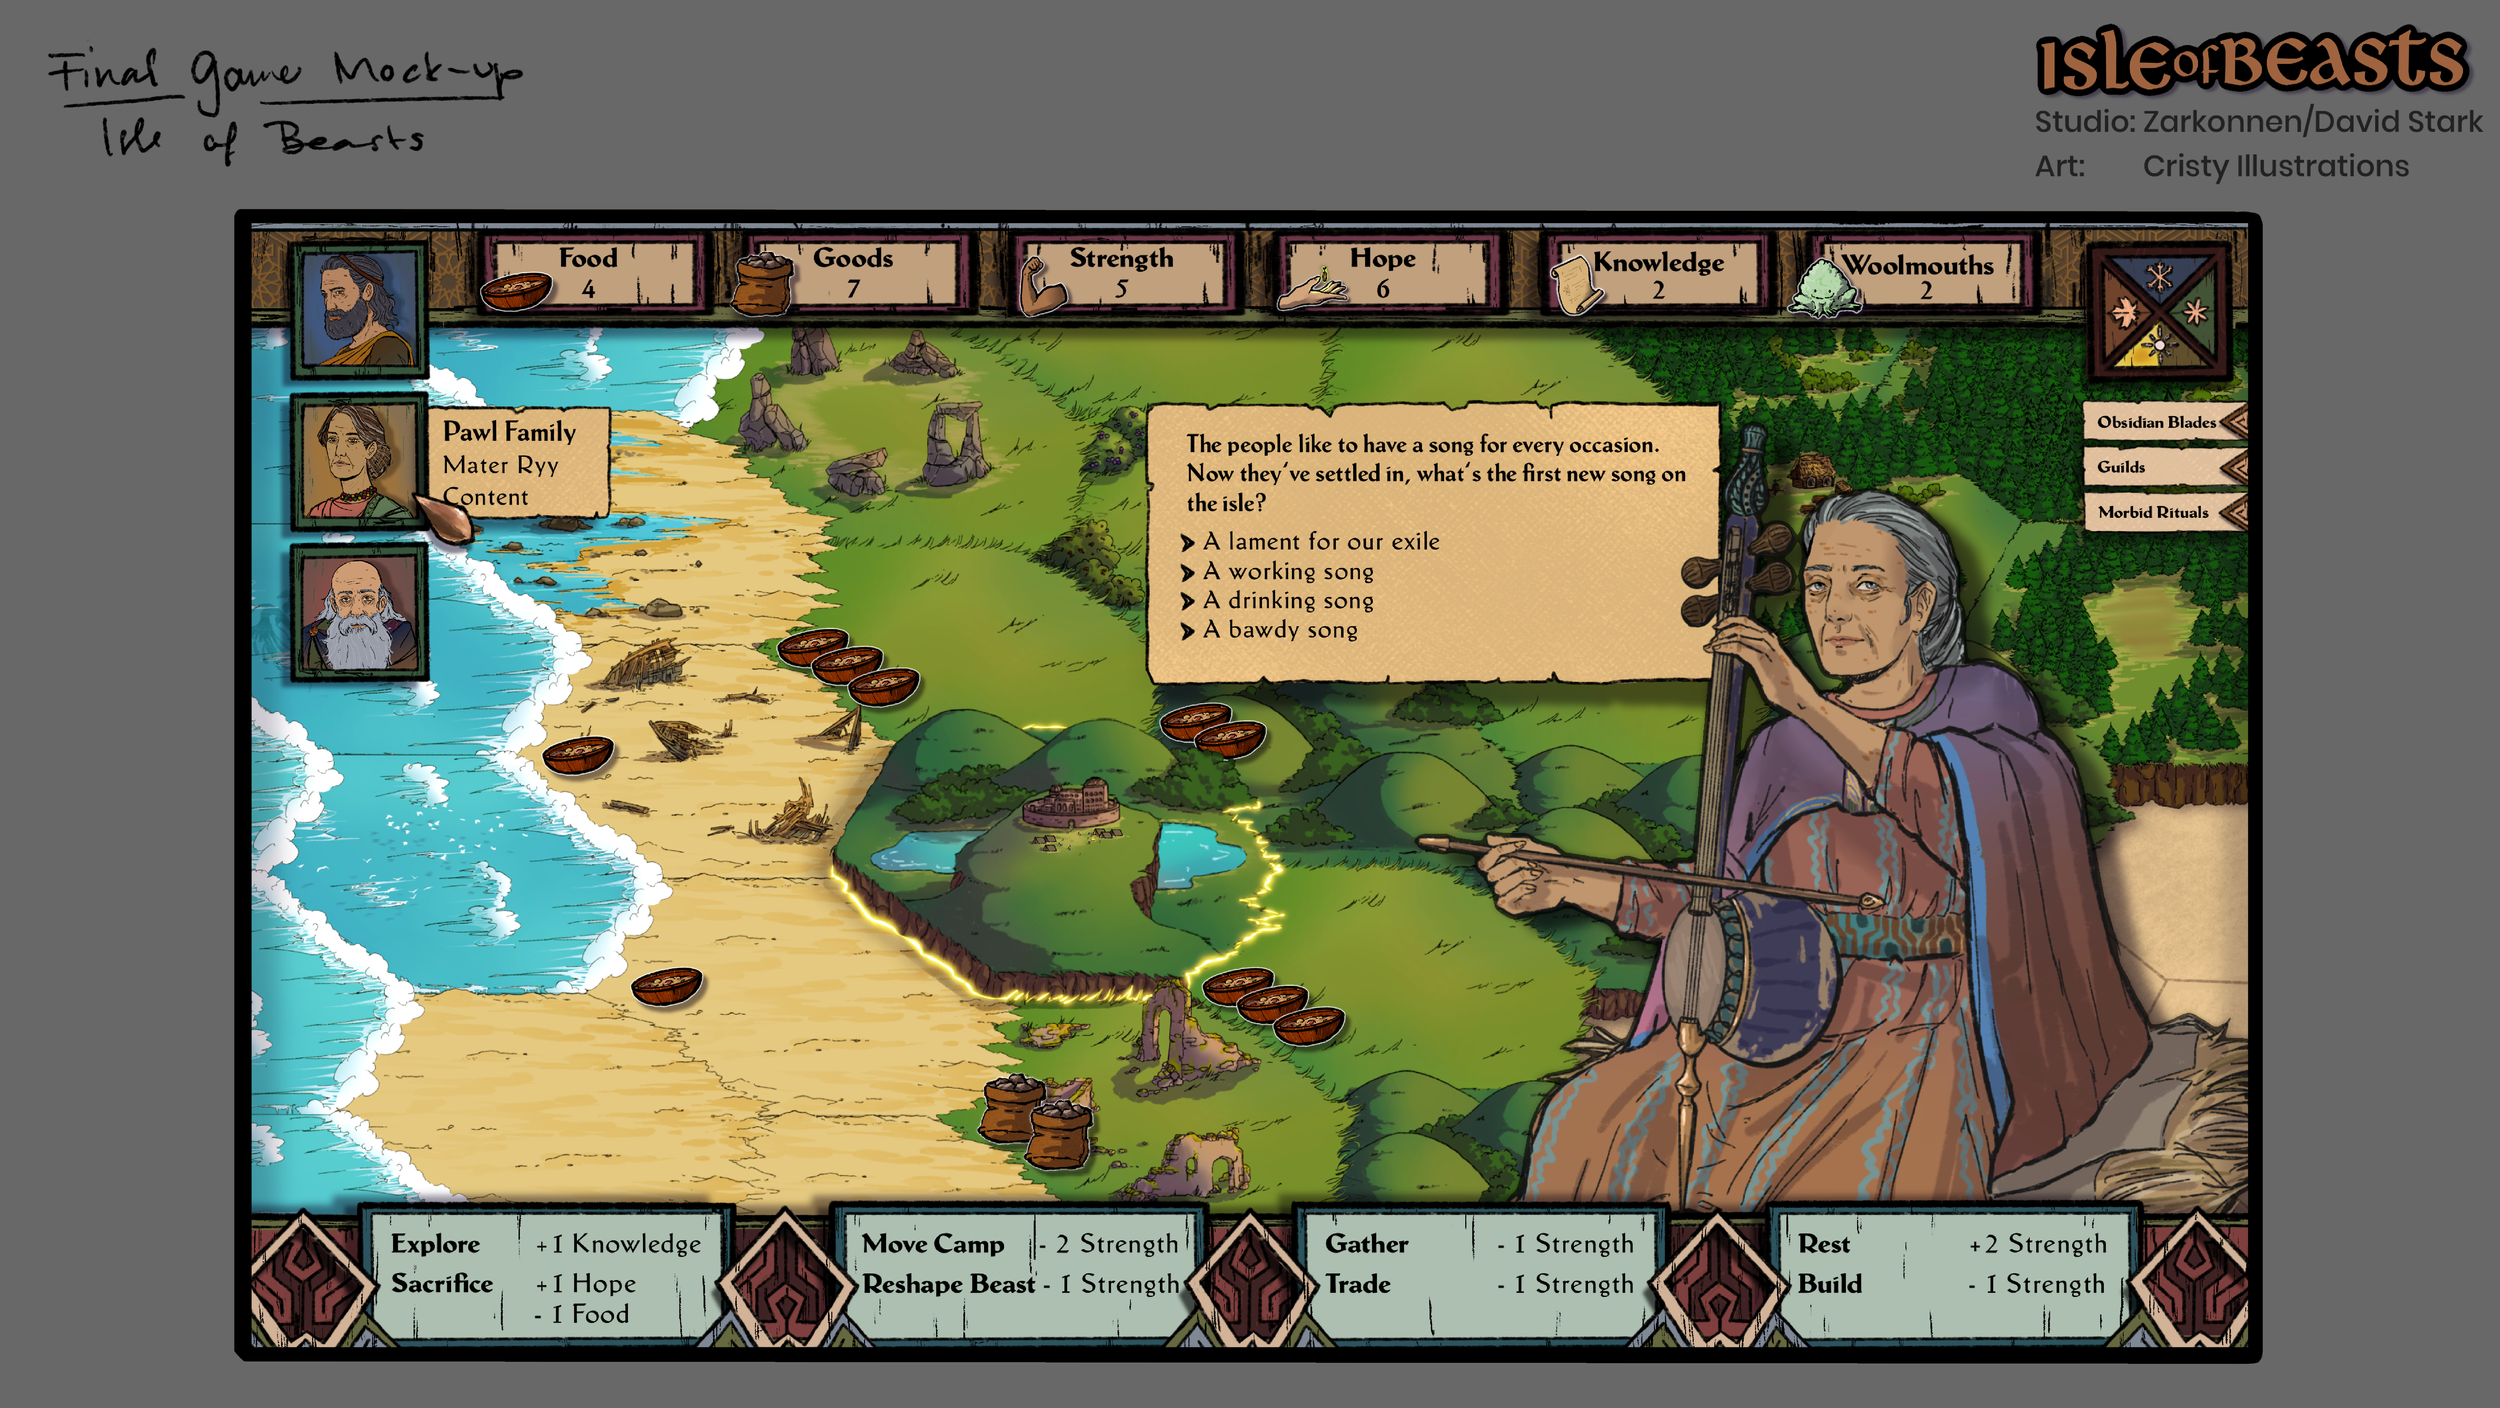Click the Goods count 7
The height and width of the screenshot is (1408, 2500).
pos(853,289)
